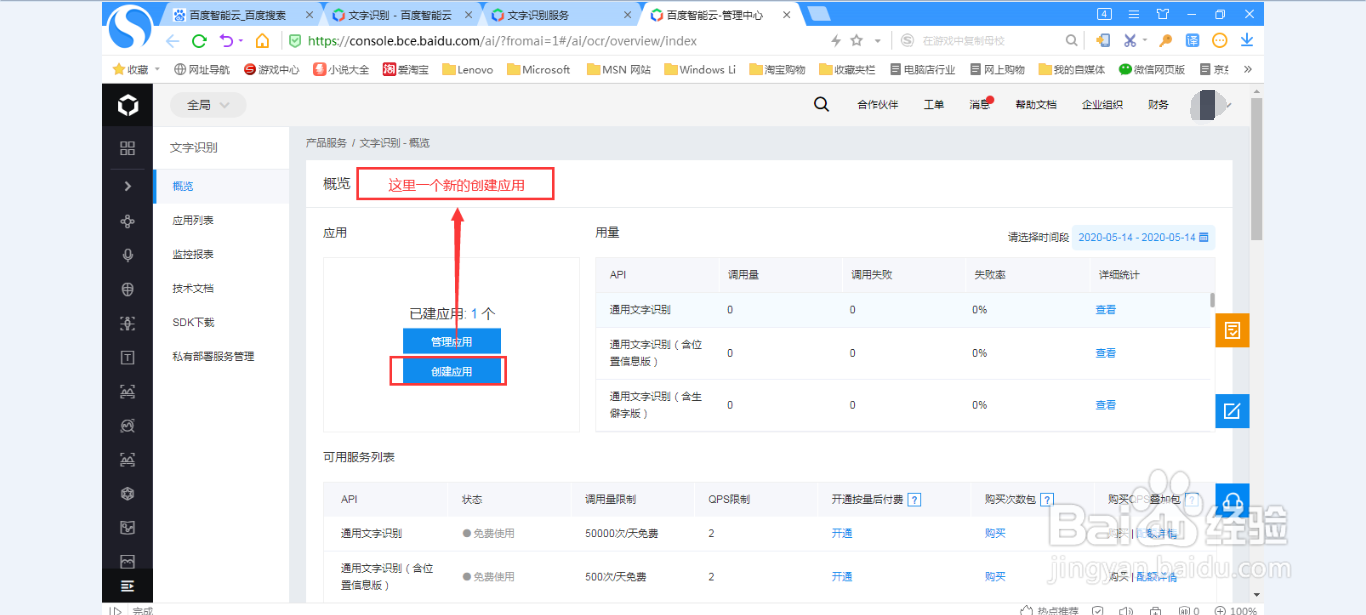Click the headset customer service icon
The width and height of the screenshot is (1366, 615).
tap(1232, 500)
